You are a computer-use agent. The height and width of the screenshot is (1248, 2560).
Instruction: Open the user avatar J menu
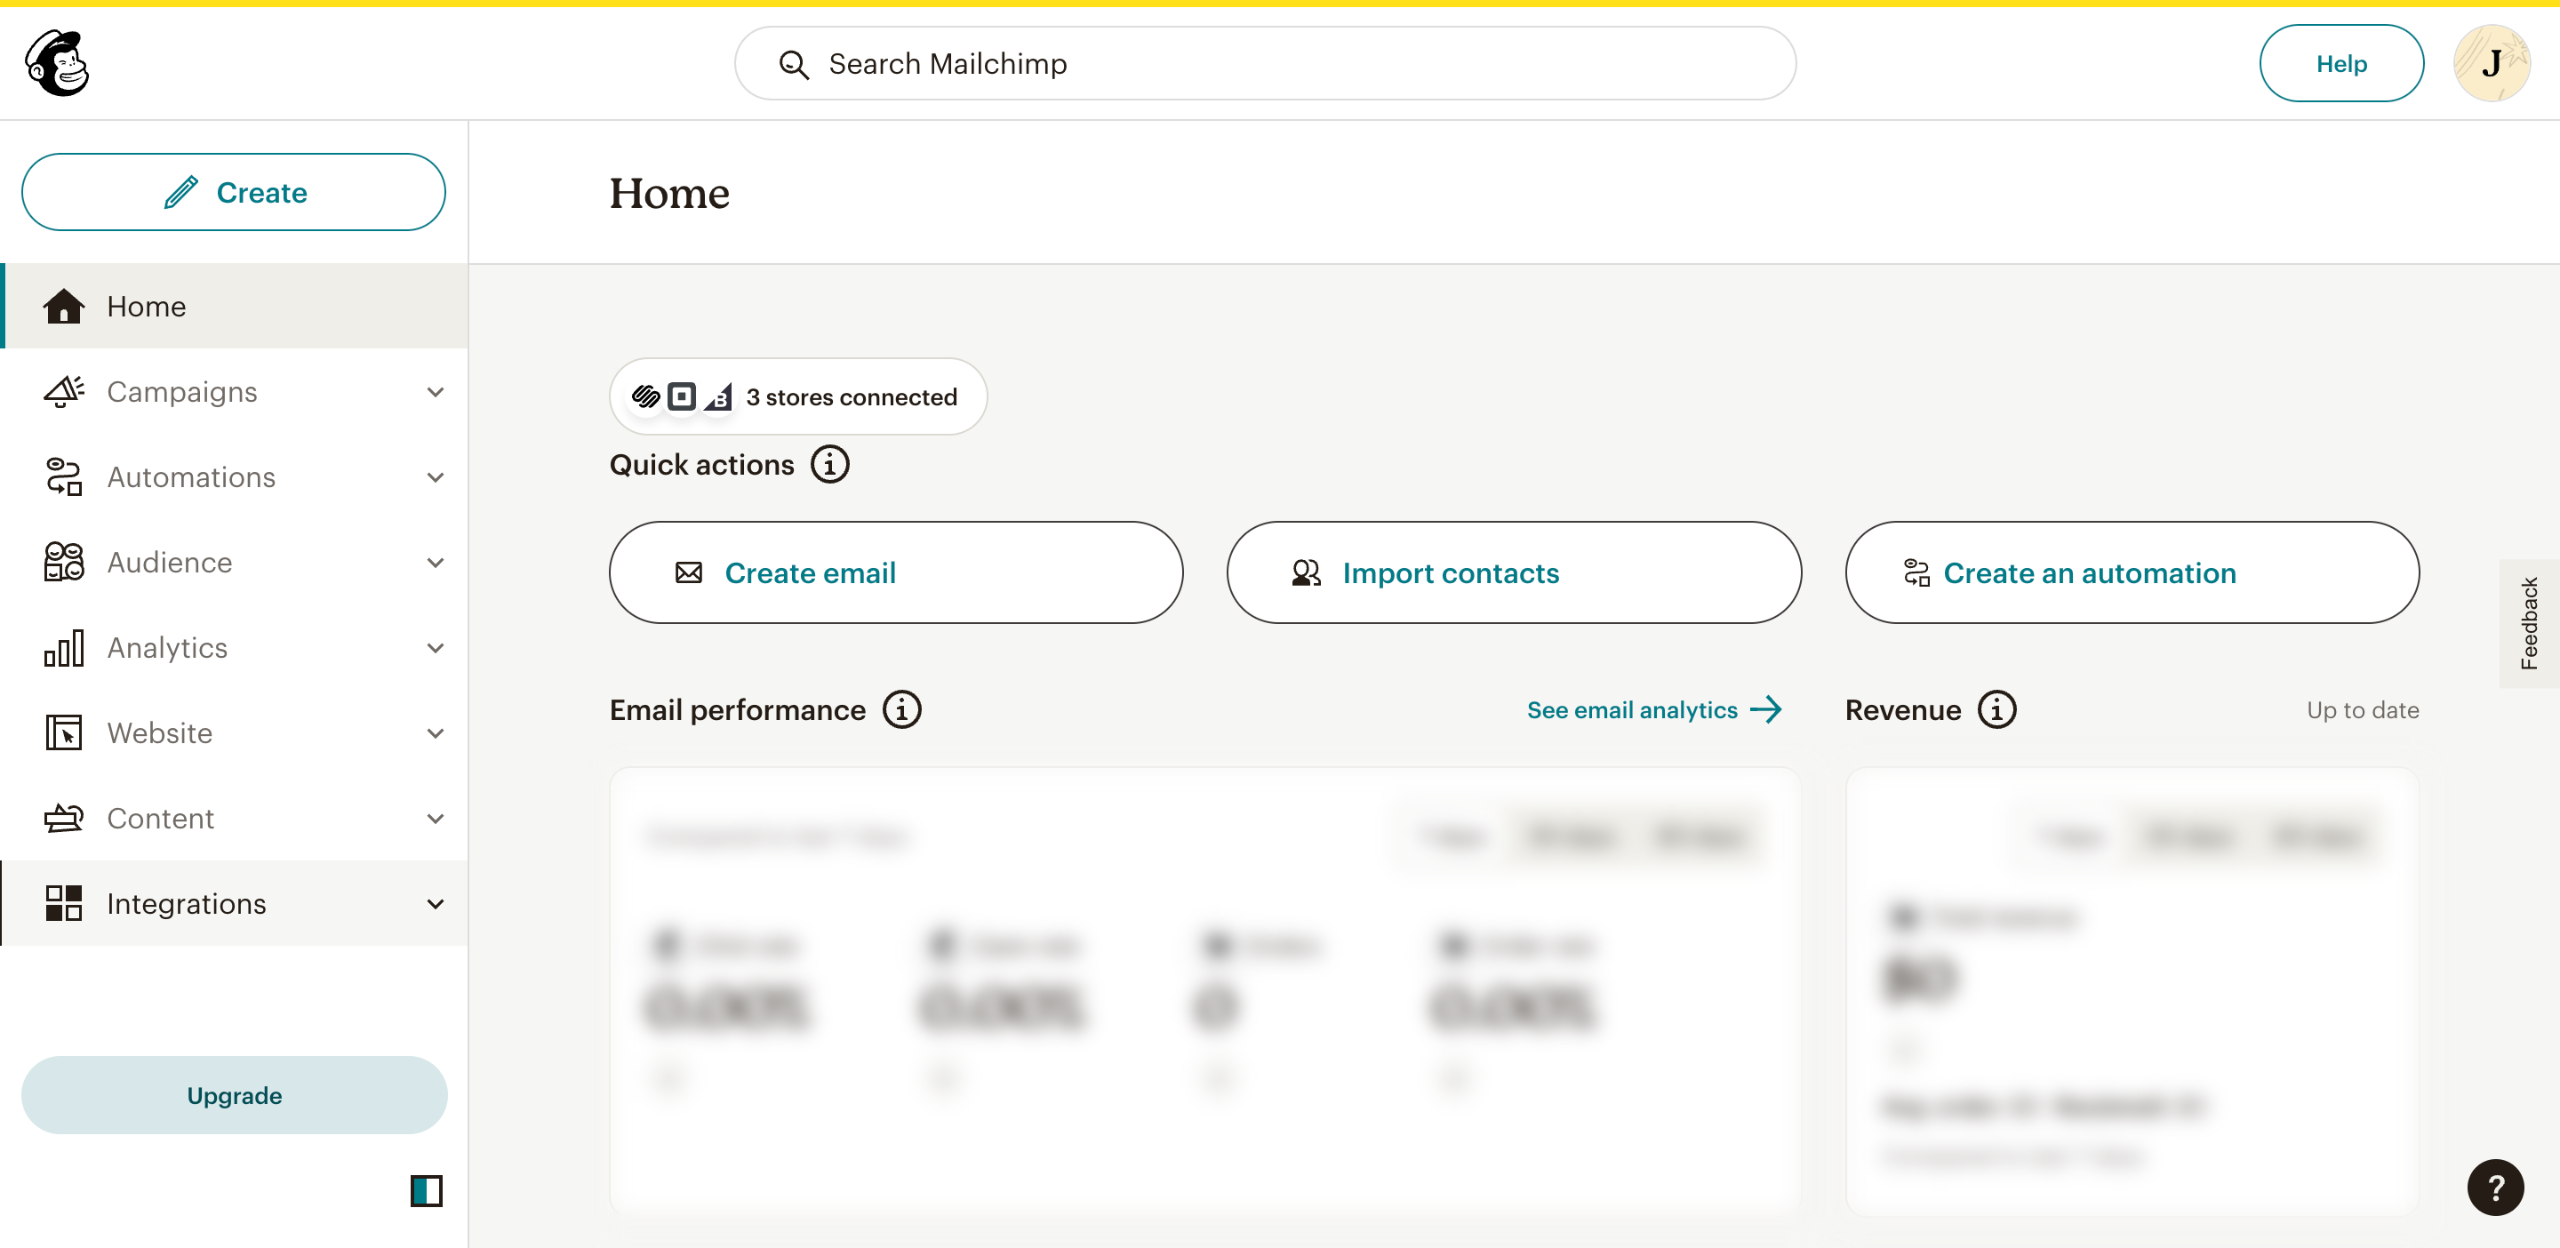(2491, 63)
